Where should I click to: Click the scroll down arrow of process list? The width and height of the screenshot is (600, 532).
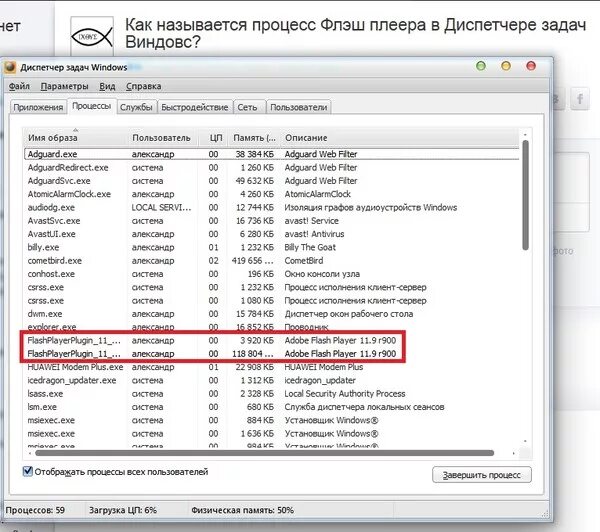(x=525, y=442)
